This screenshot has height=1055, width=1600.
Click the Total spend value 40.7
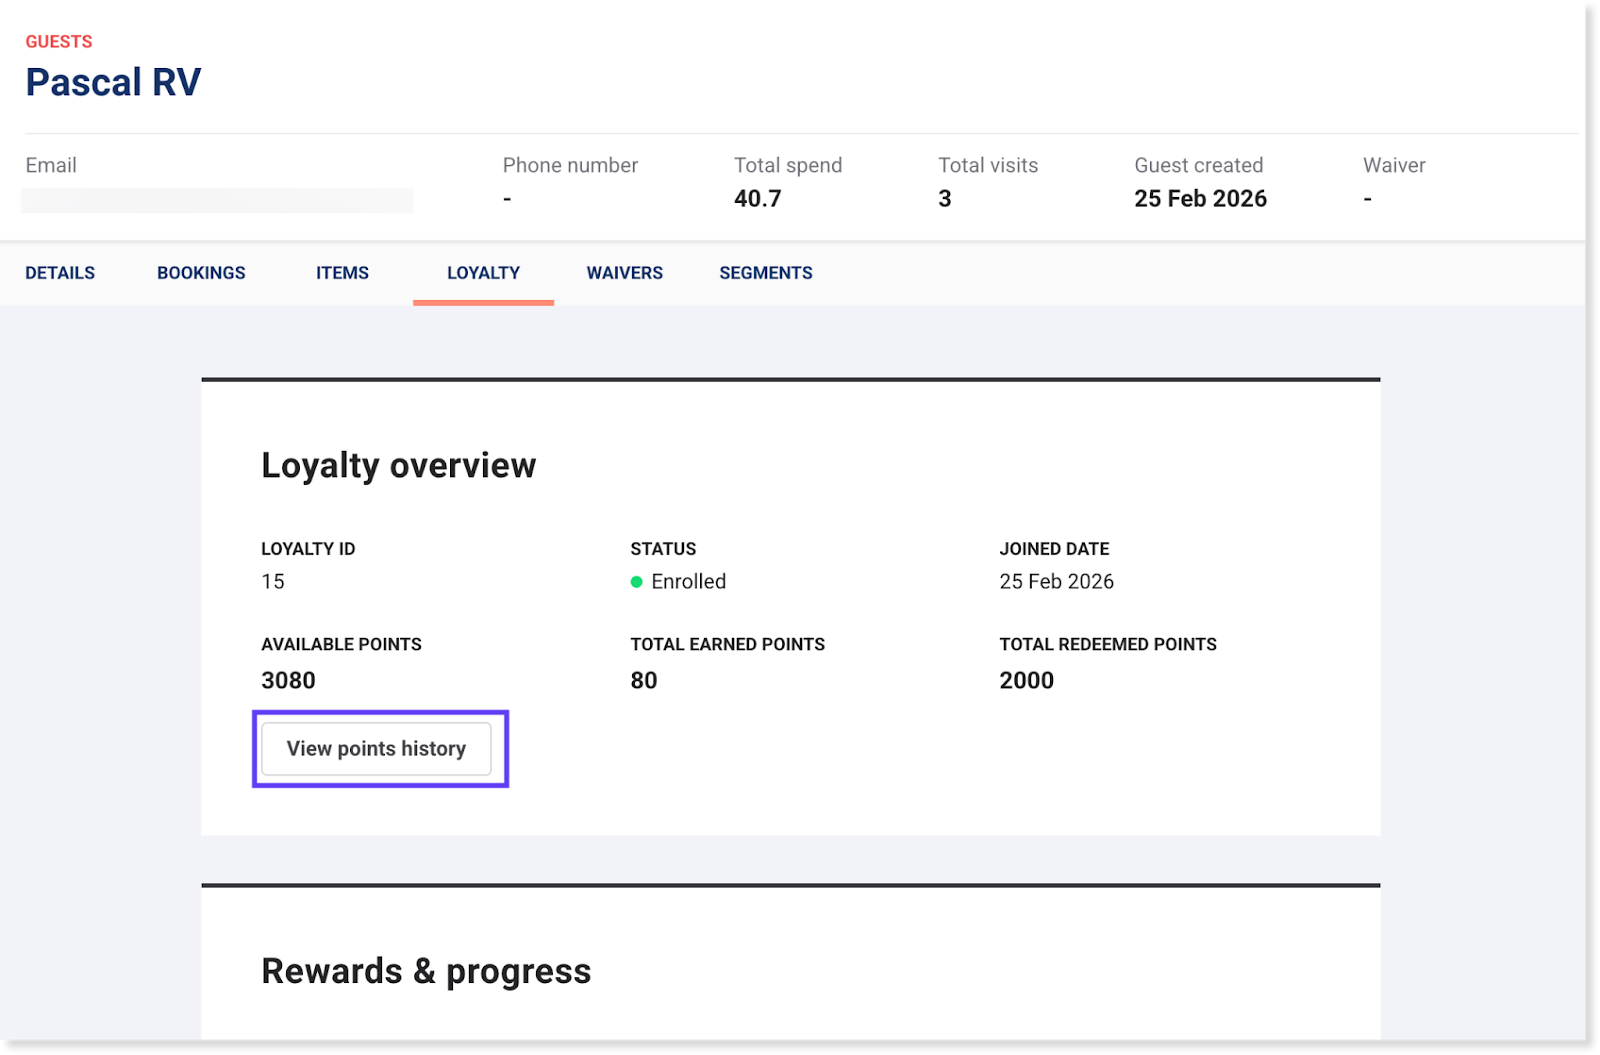click(757, 199)
